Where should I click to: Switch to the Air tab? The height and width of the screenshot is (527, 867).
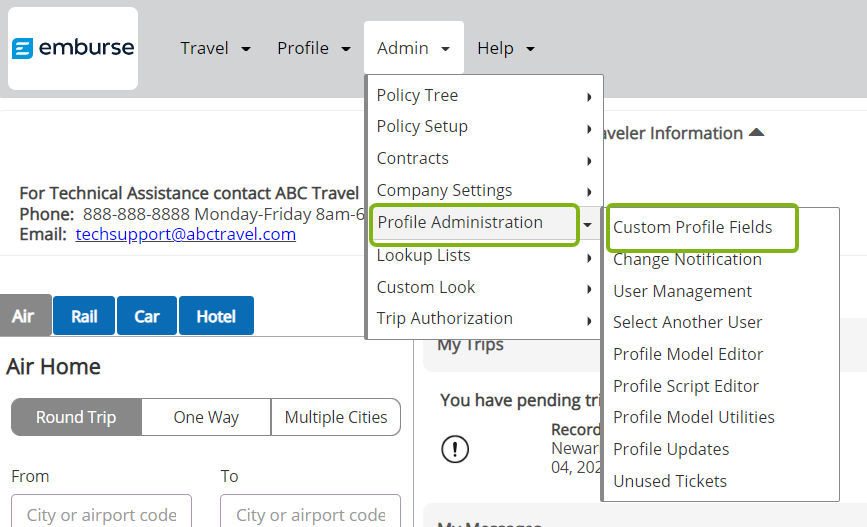click(x=25, y=316)
